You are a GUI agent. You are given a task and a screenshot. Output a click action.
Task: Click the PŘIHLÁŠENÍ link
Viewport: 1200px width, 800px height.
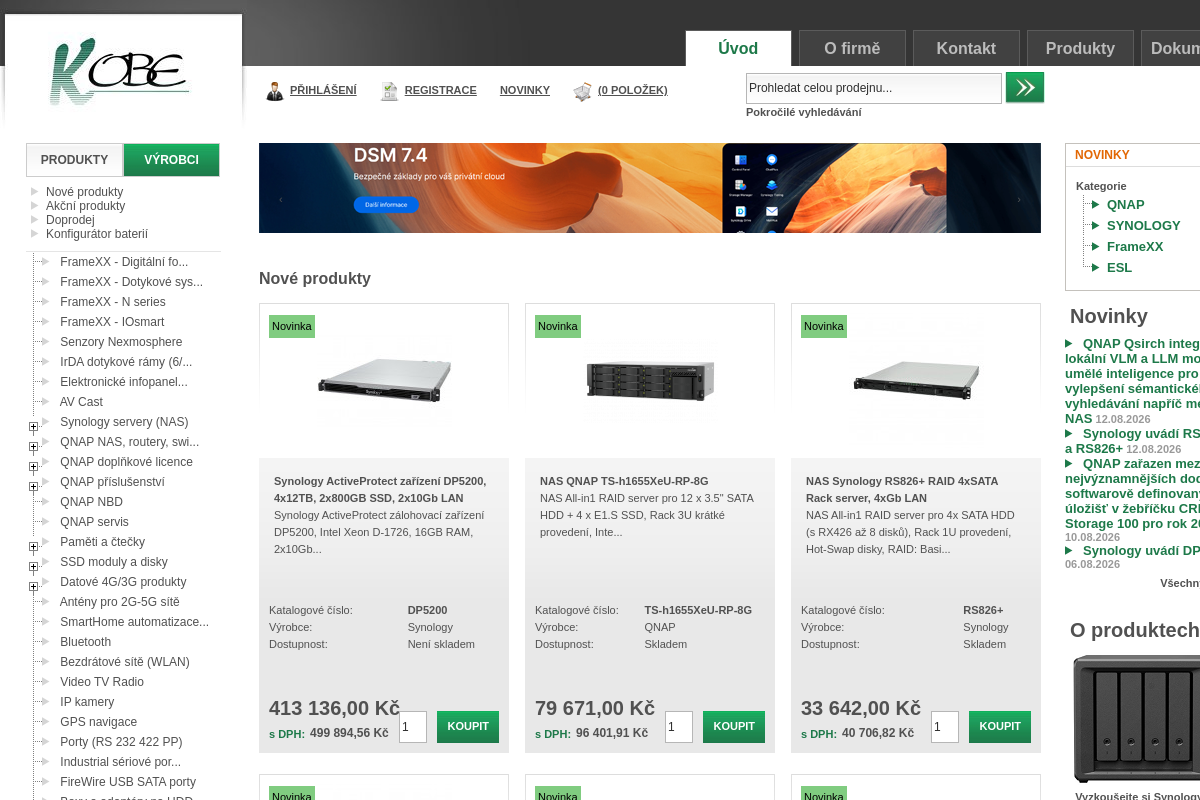[x=323, y=90]
